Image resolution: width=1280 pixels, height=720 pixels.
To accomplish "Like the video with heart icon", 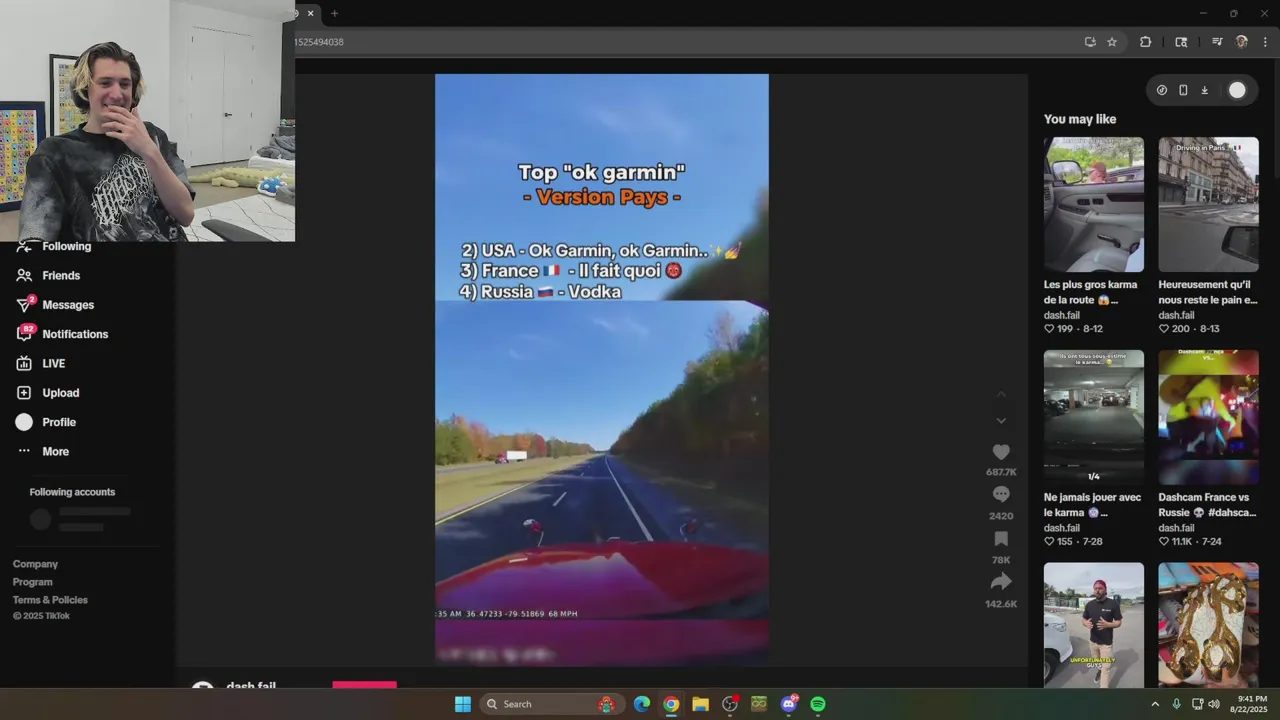I will click(x=1001, y=452).
